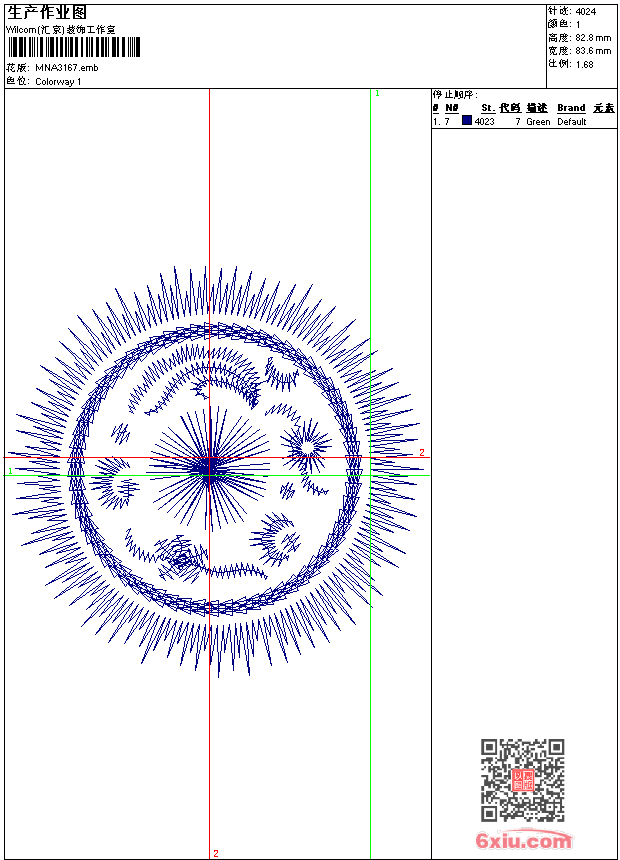The image size is (620, 860).
Task: Click the '停止顺序:' stop sequence heading
Action: point(455,95)
